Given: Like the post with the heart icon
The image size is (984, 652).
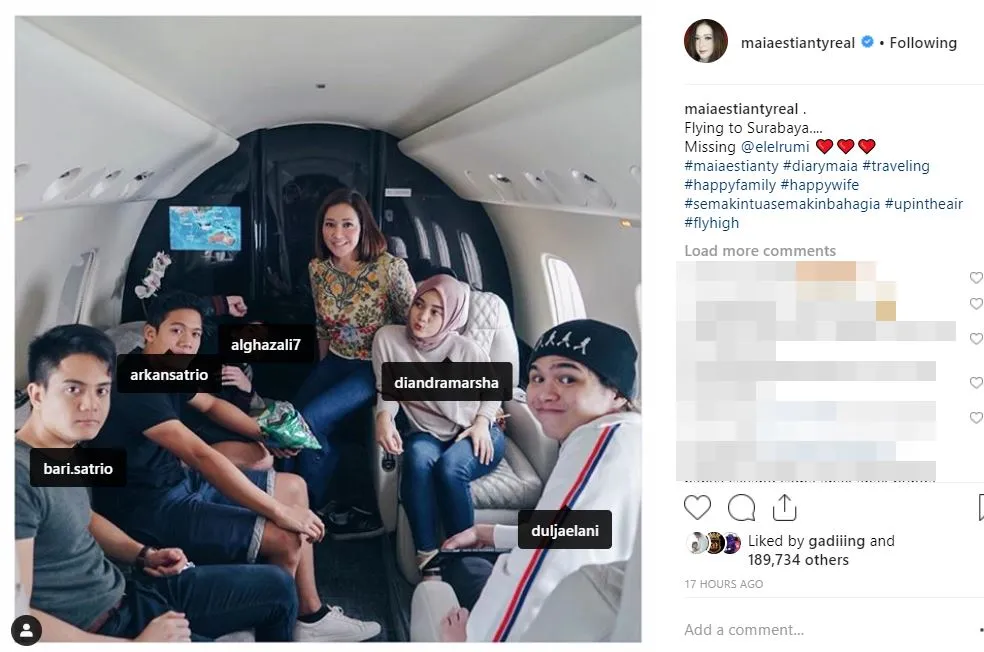Looking at the screenshot, I should pos(697,508).
